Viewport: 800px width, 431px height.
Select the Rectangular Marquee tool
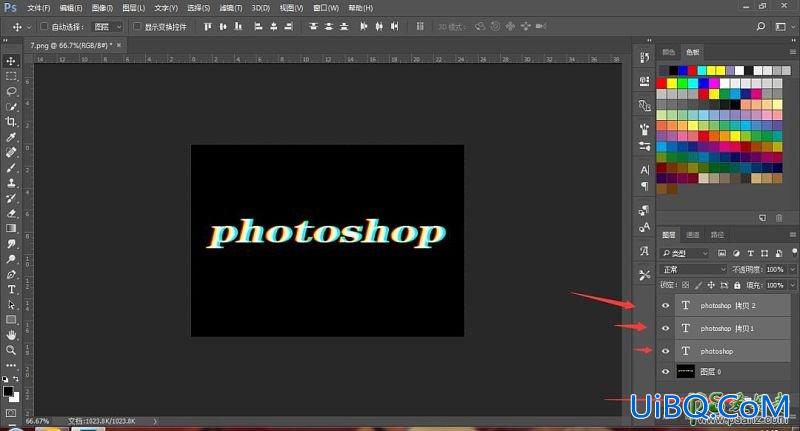(x=11, y=77)
